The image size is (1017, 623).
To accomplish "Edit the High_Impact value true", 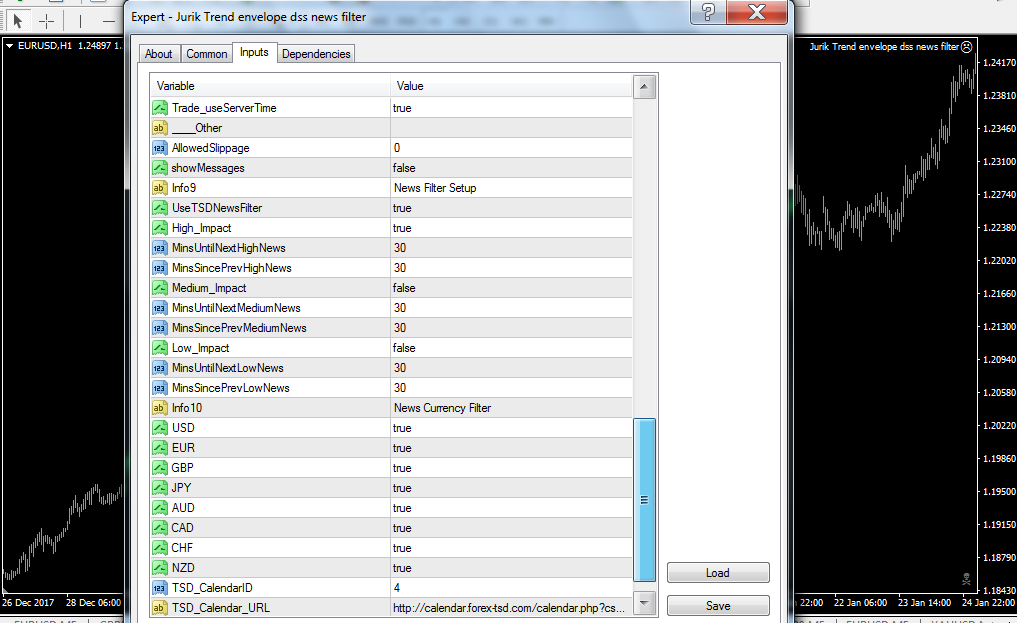I will (x=511, y=228).
